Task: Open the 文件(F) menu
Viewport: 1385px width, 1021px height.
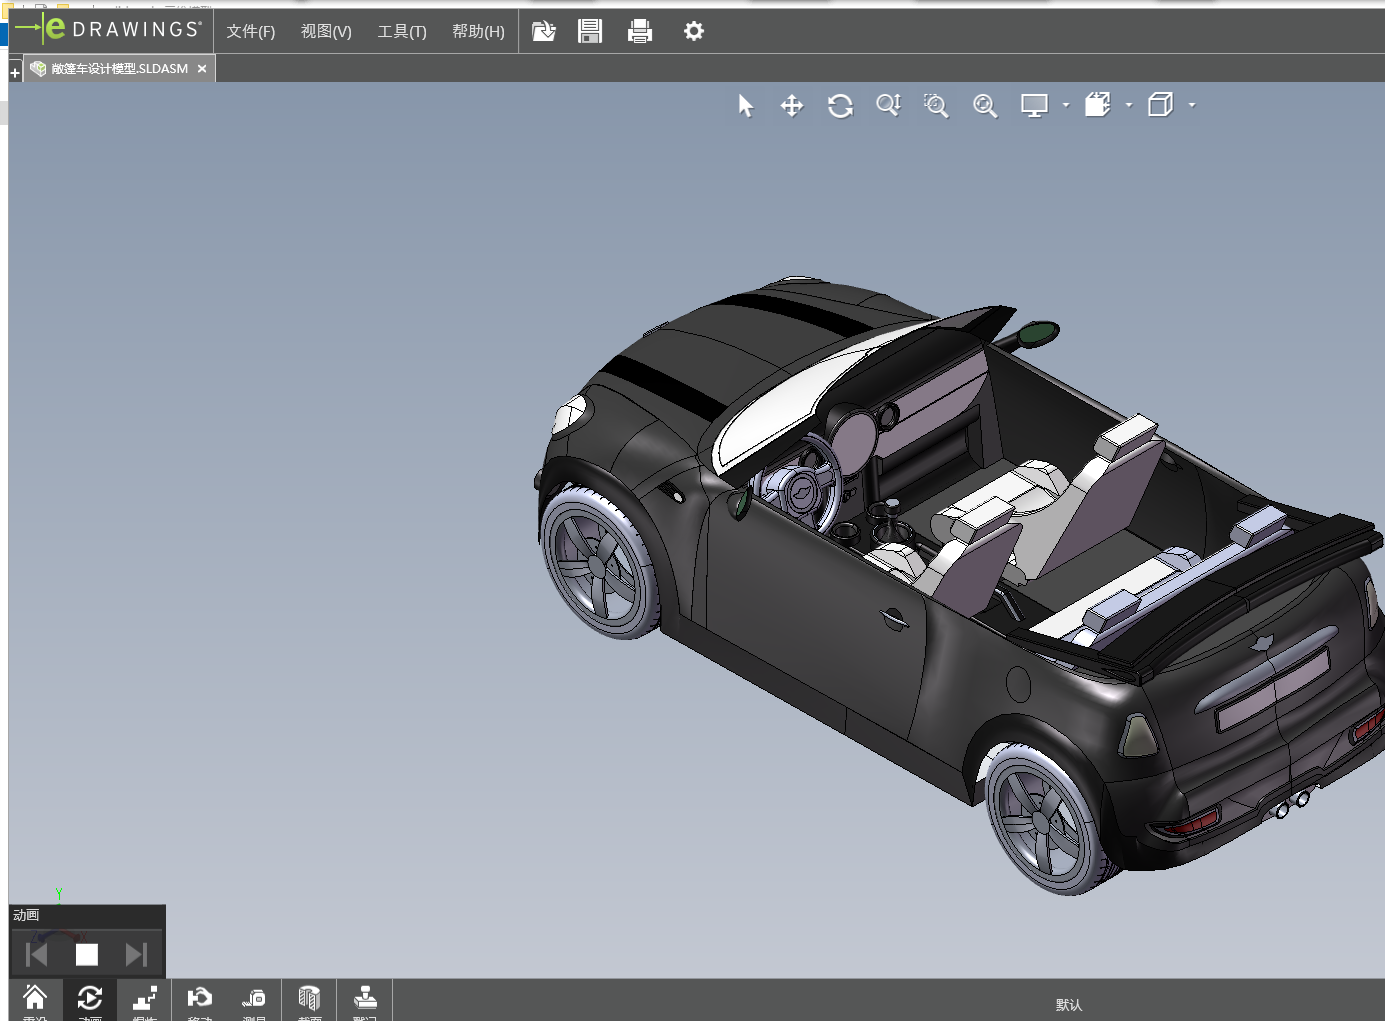Action: point(250,32)
